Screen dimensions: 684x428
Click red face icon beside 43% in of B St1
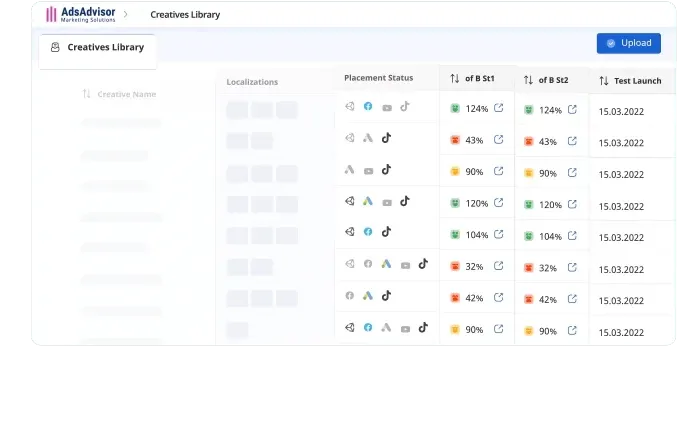[x=455, y=140]
